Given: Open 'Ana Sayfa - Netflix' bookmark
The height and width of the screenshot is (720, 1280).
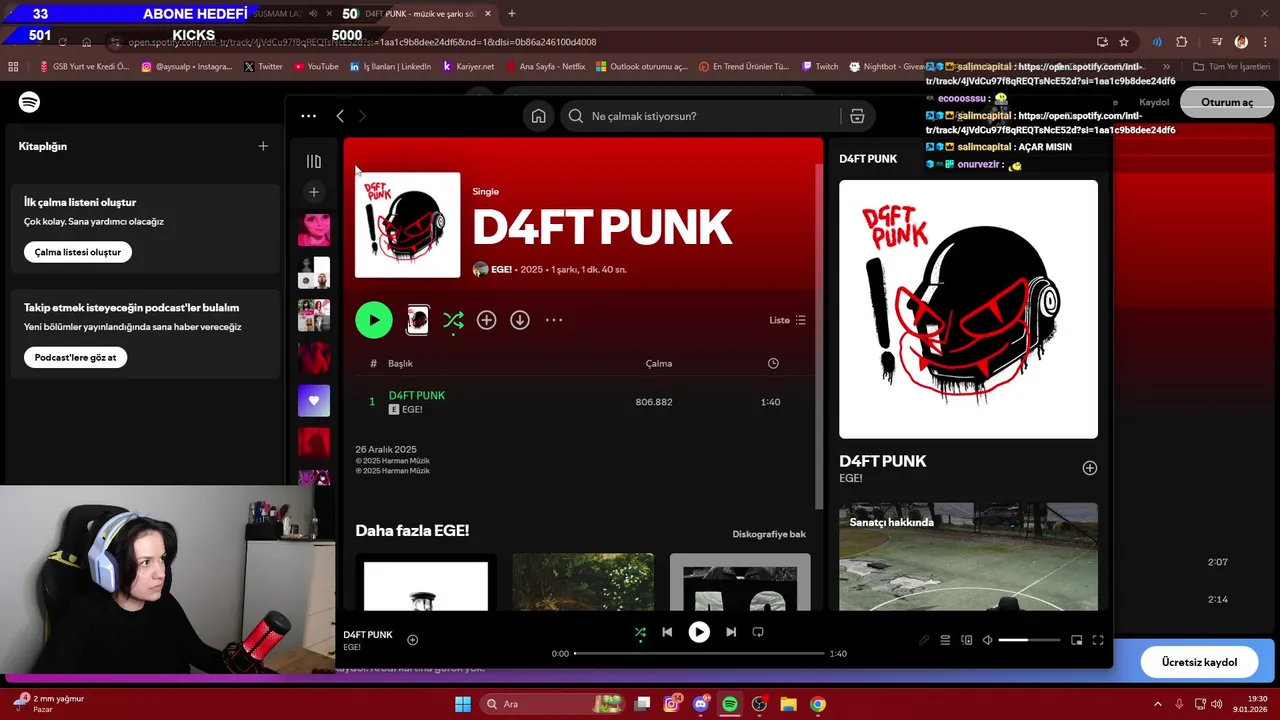Looking at the screenshot, I should pos(546,67).
